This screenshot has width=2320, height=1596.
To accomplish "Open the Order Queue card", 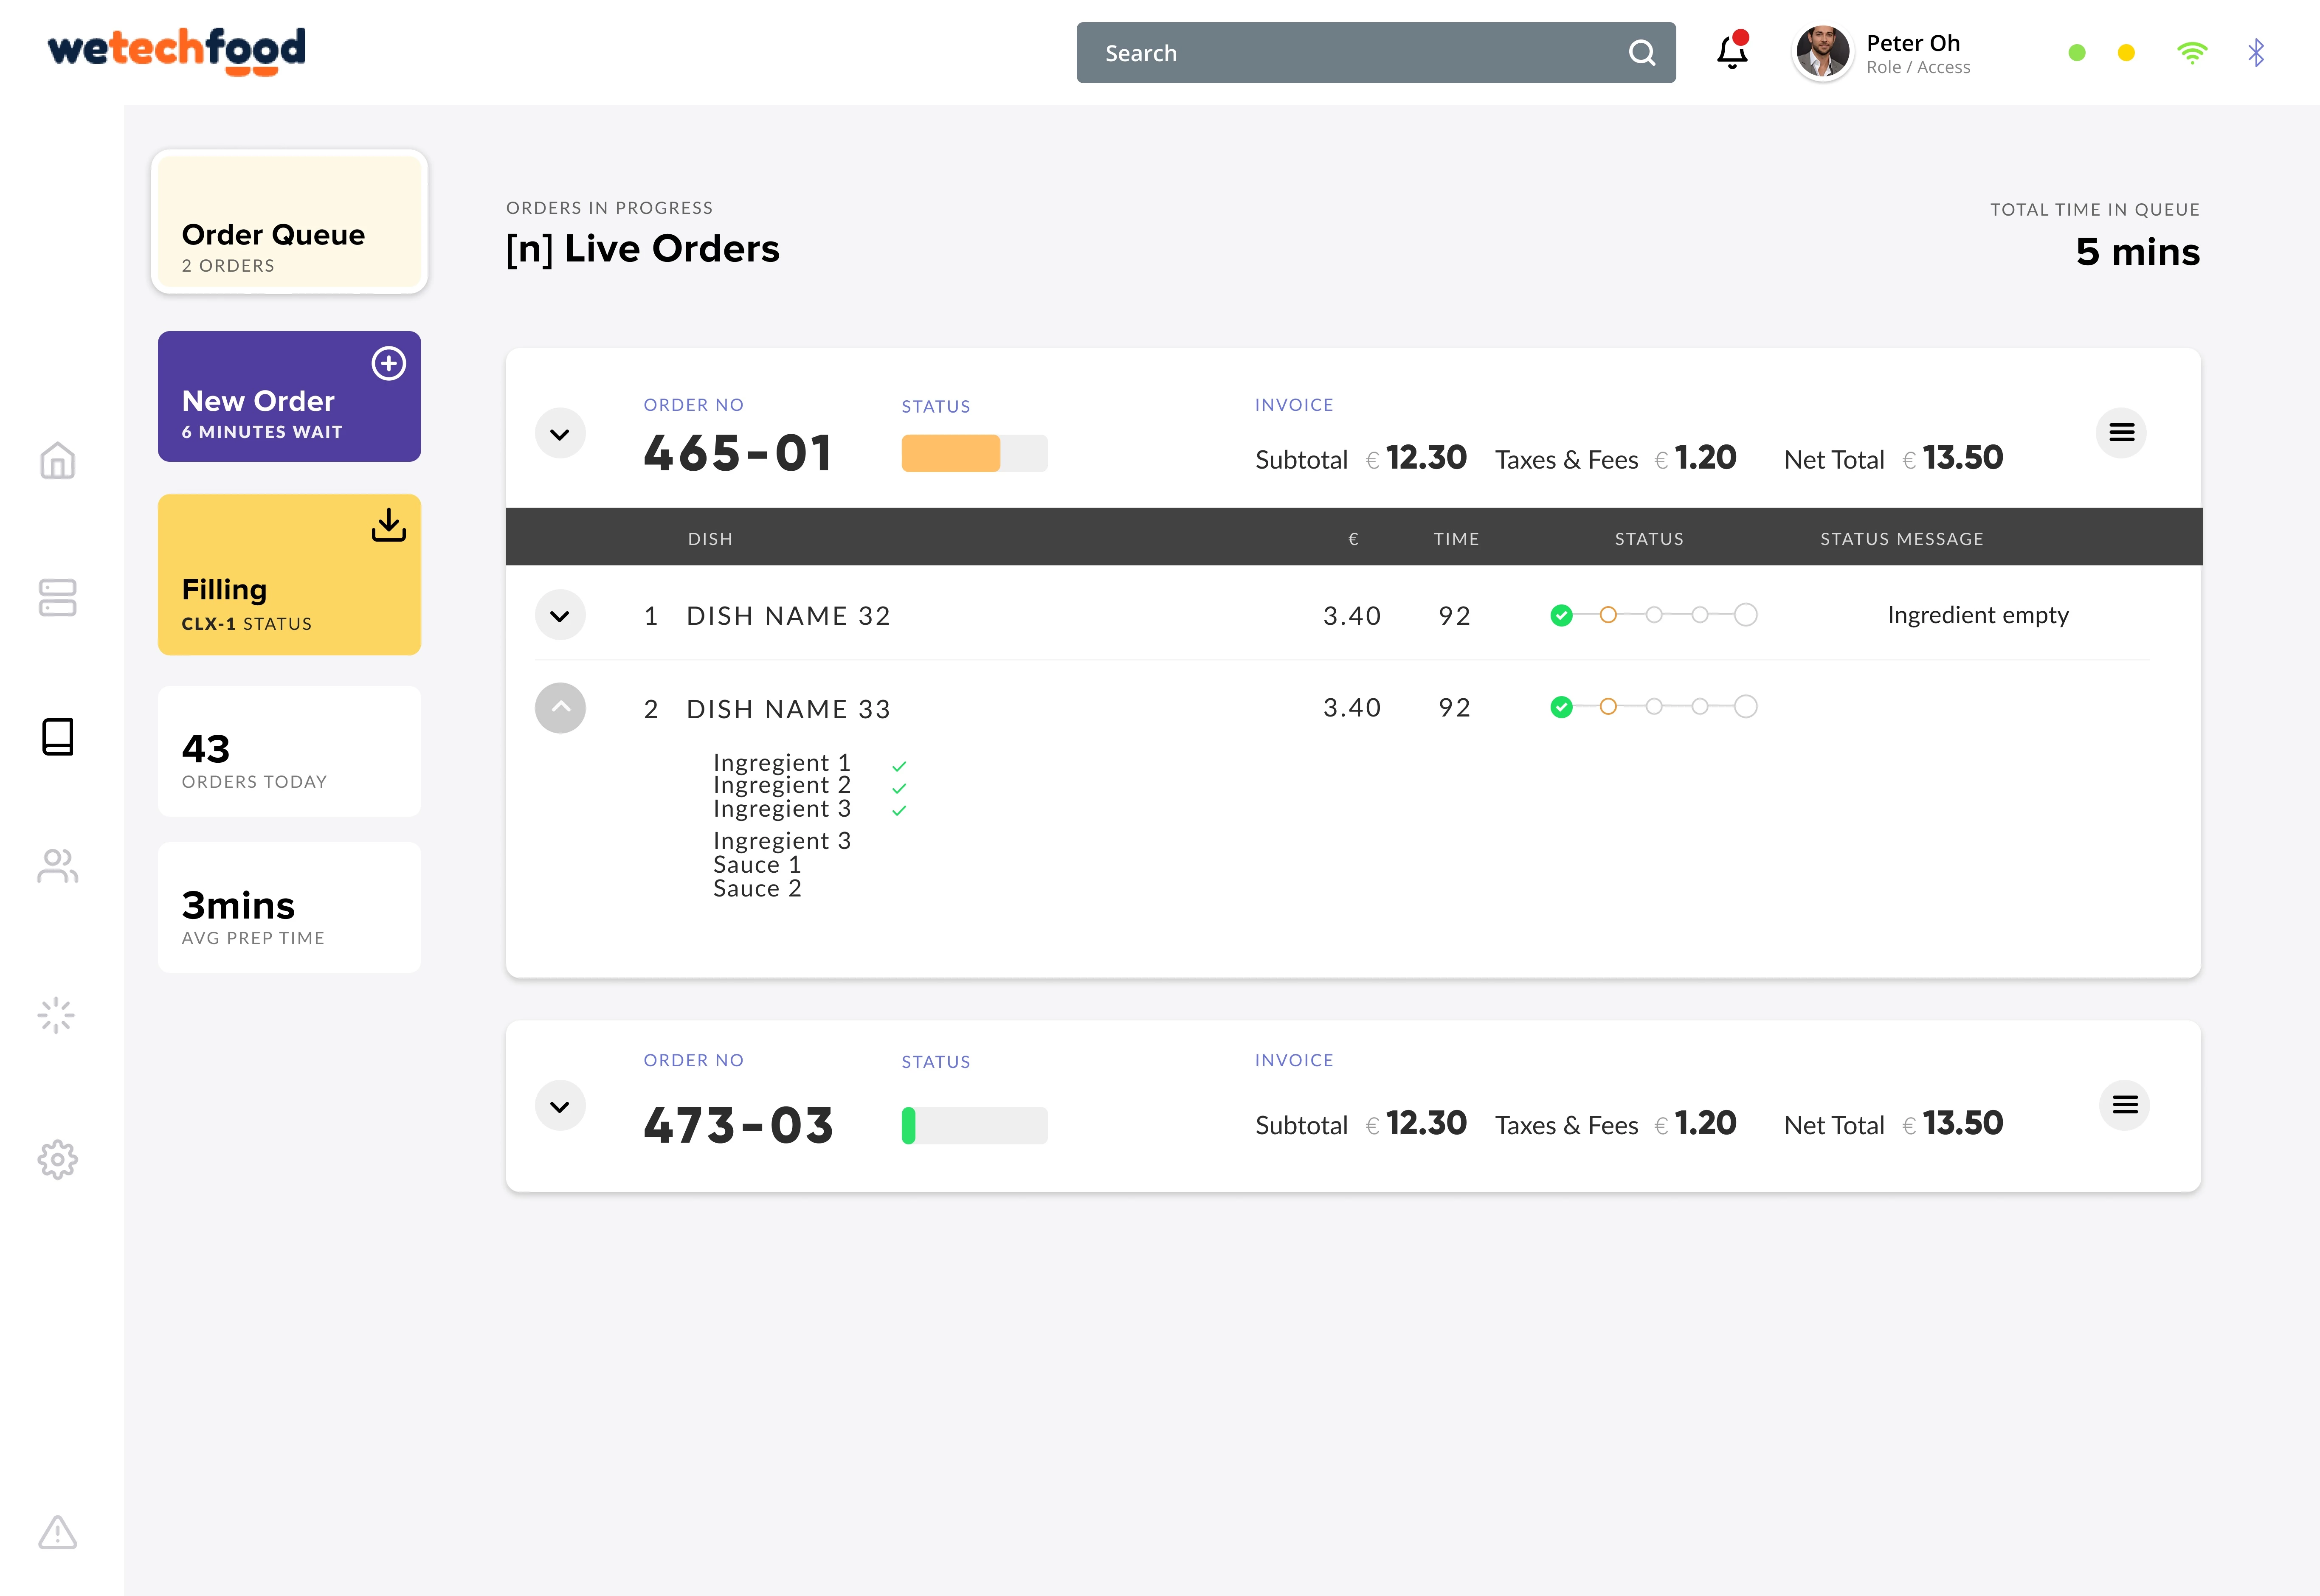I will tap(290, 222).
